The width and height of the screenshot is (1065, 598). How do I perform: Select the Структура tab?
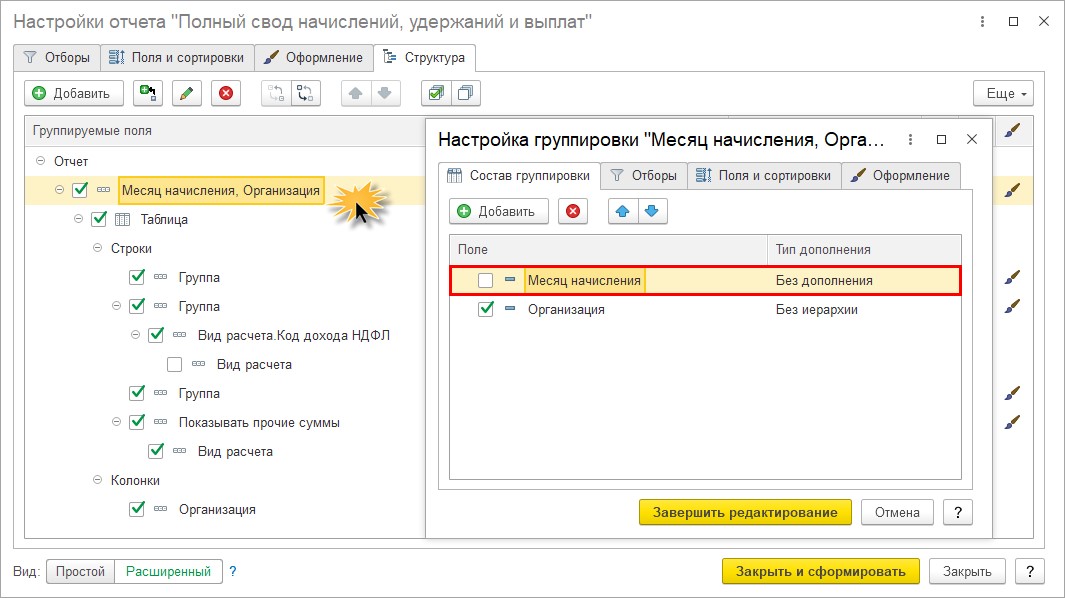coord(425,58)
